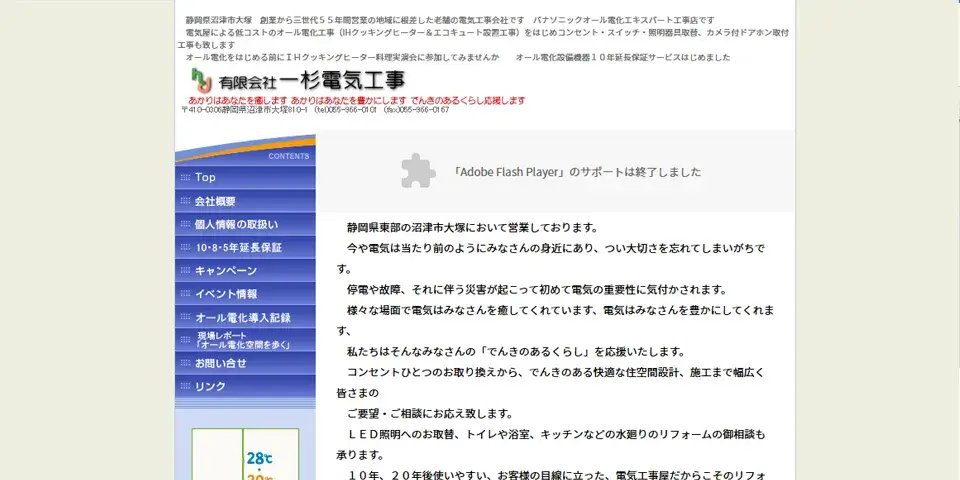Open 現場レポート オール電化空間を歩く page
The height and width of the screenshot is (480, 960).
246,340
